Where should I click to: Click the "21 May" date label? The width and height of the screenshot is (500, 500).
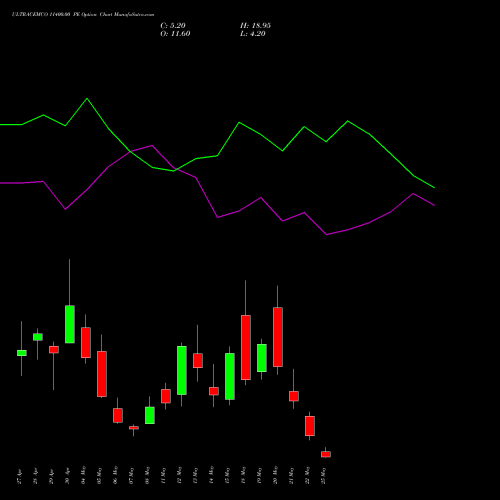click(x=291, y=476)
